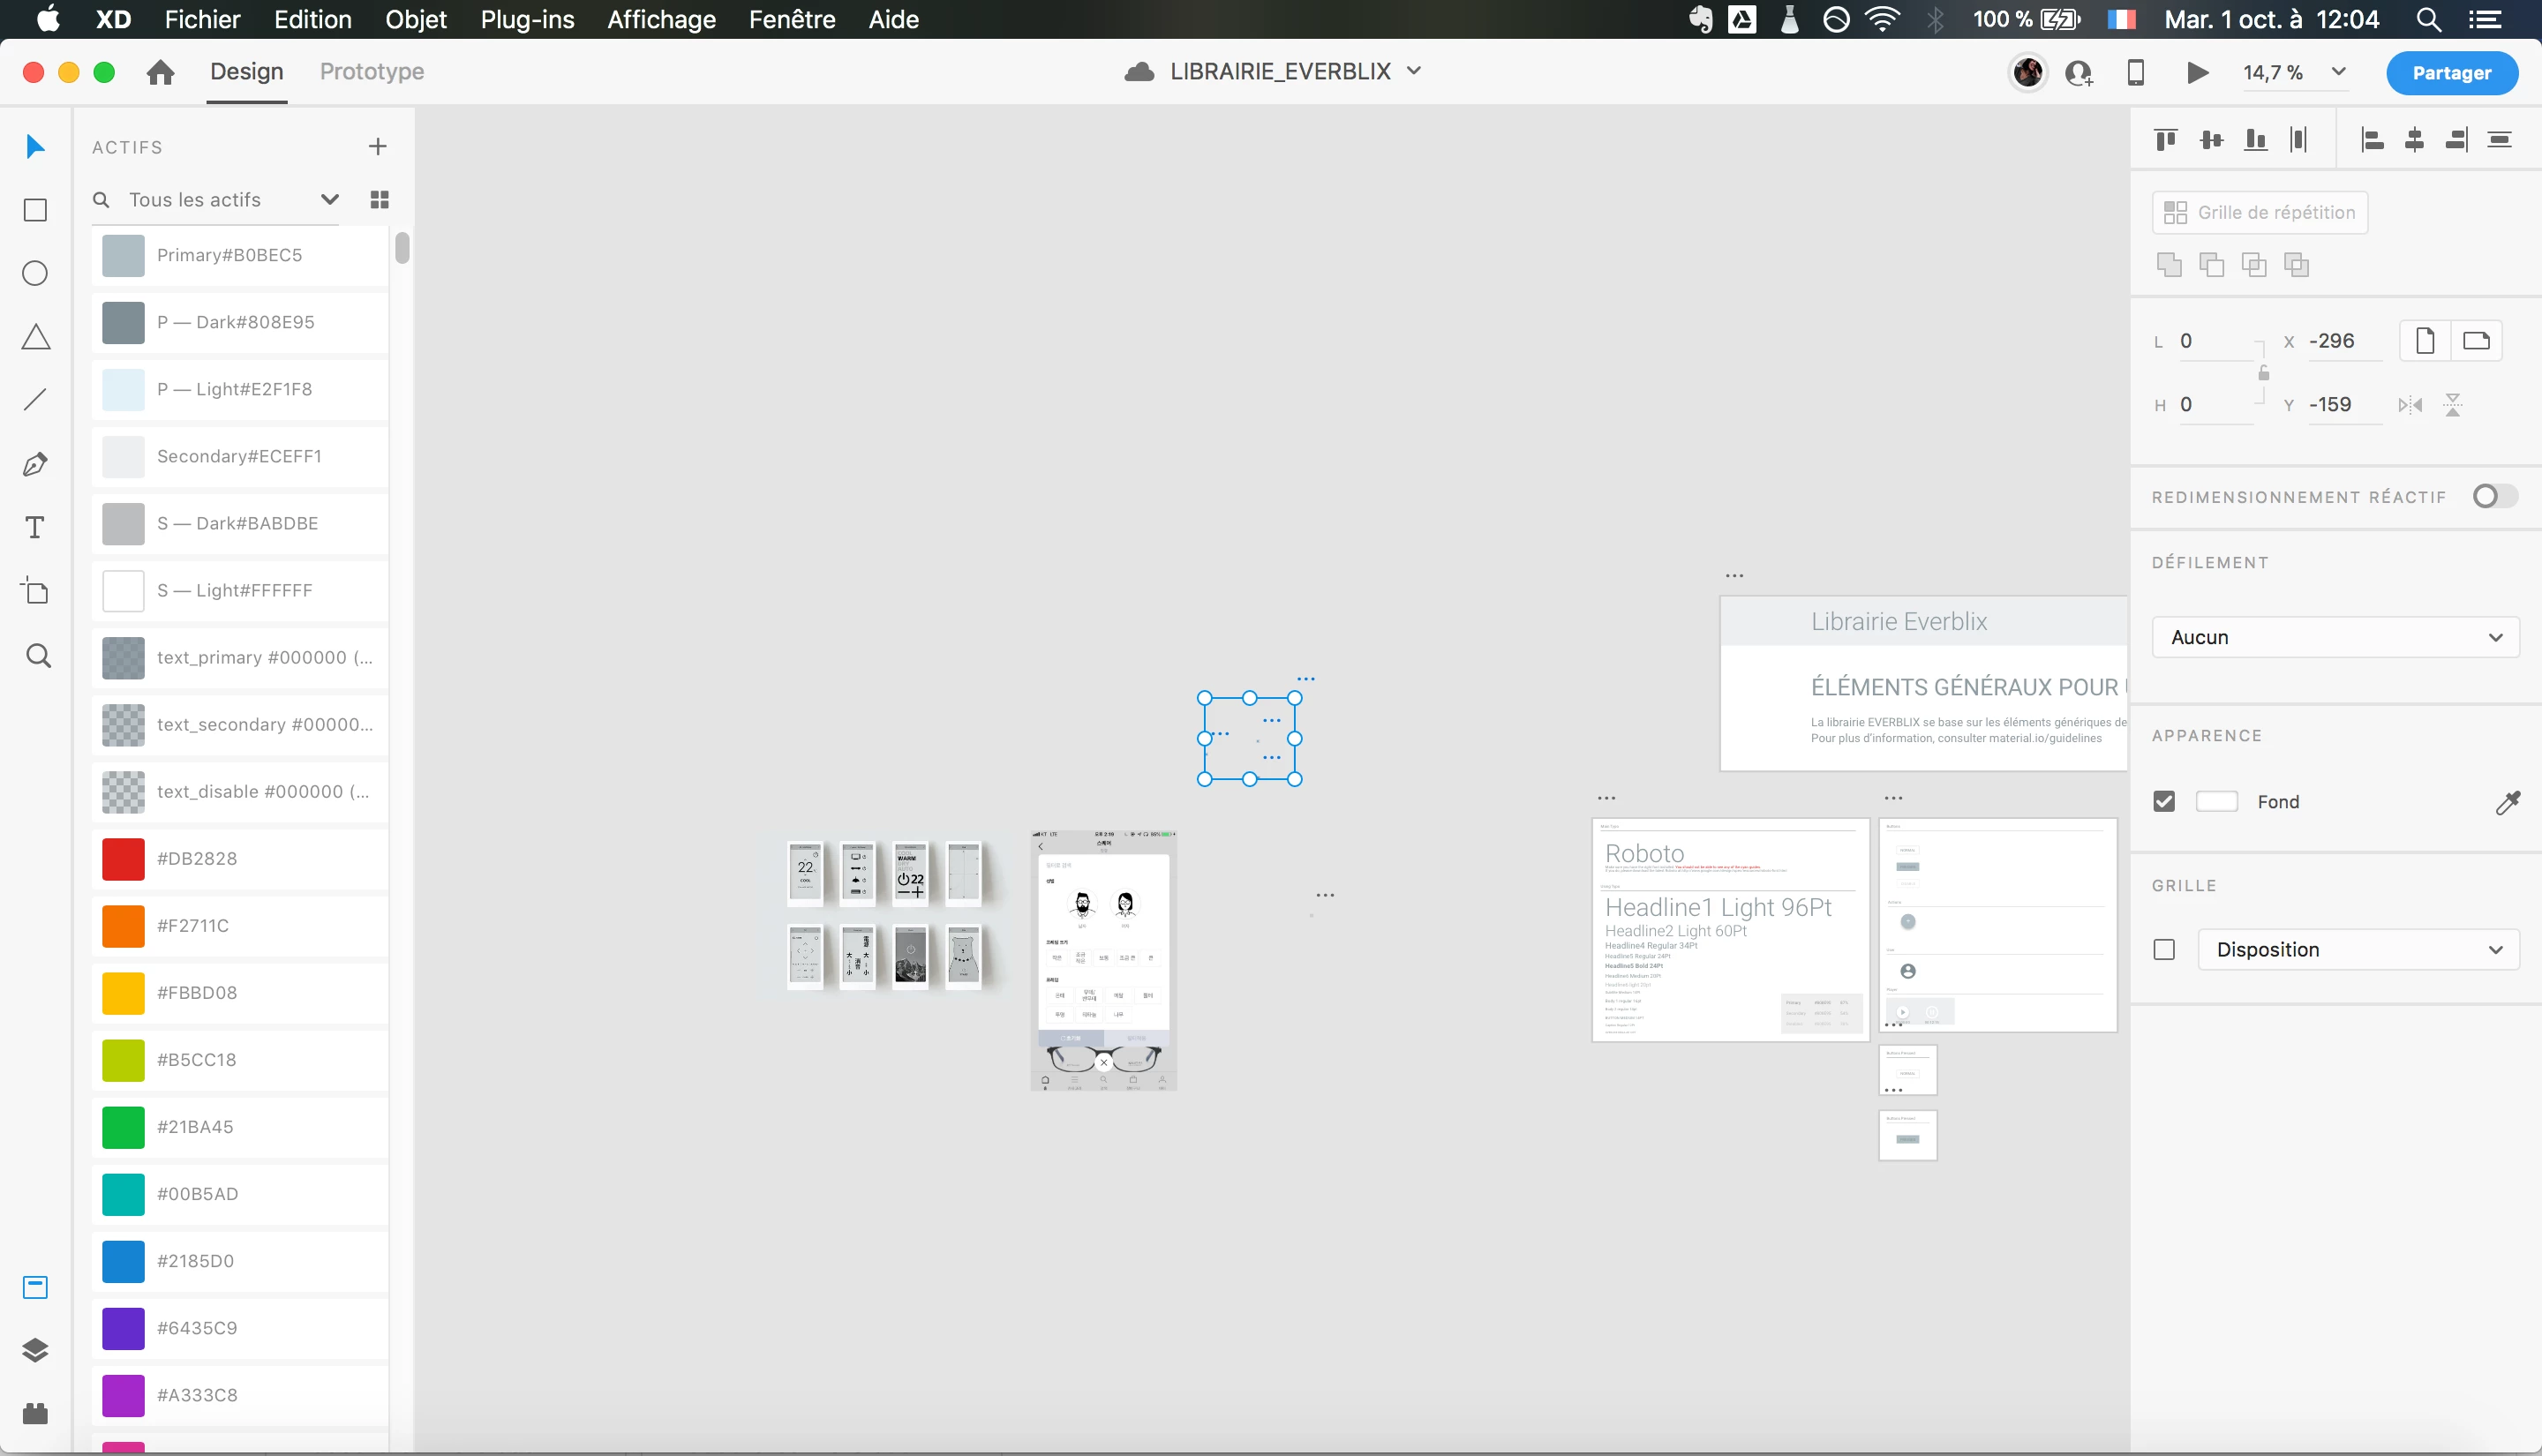Image resolution: width=2542 pixels, height=1456 pixels.
Task: Open the zoom percentage dropdown
Action: 2339,72
